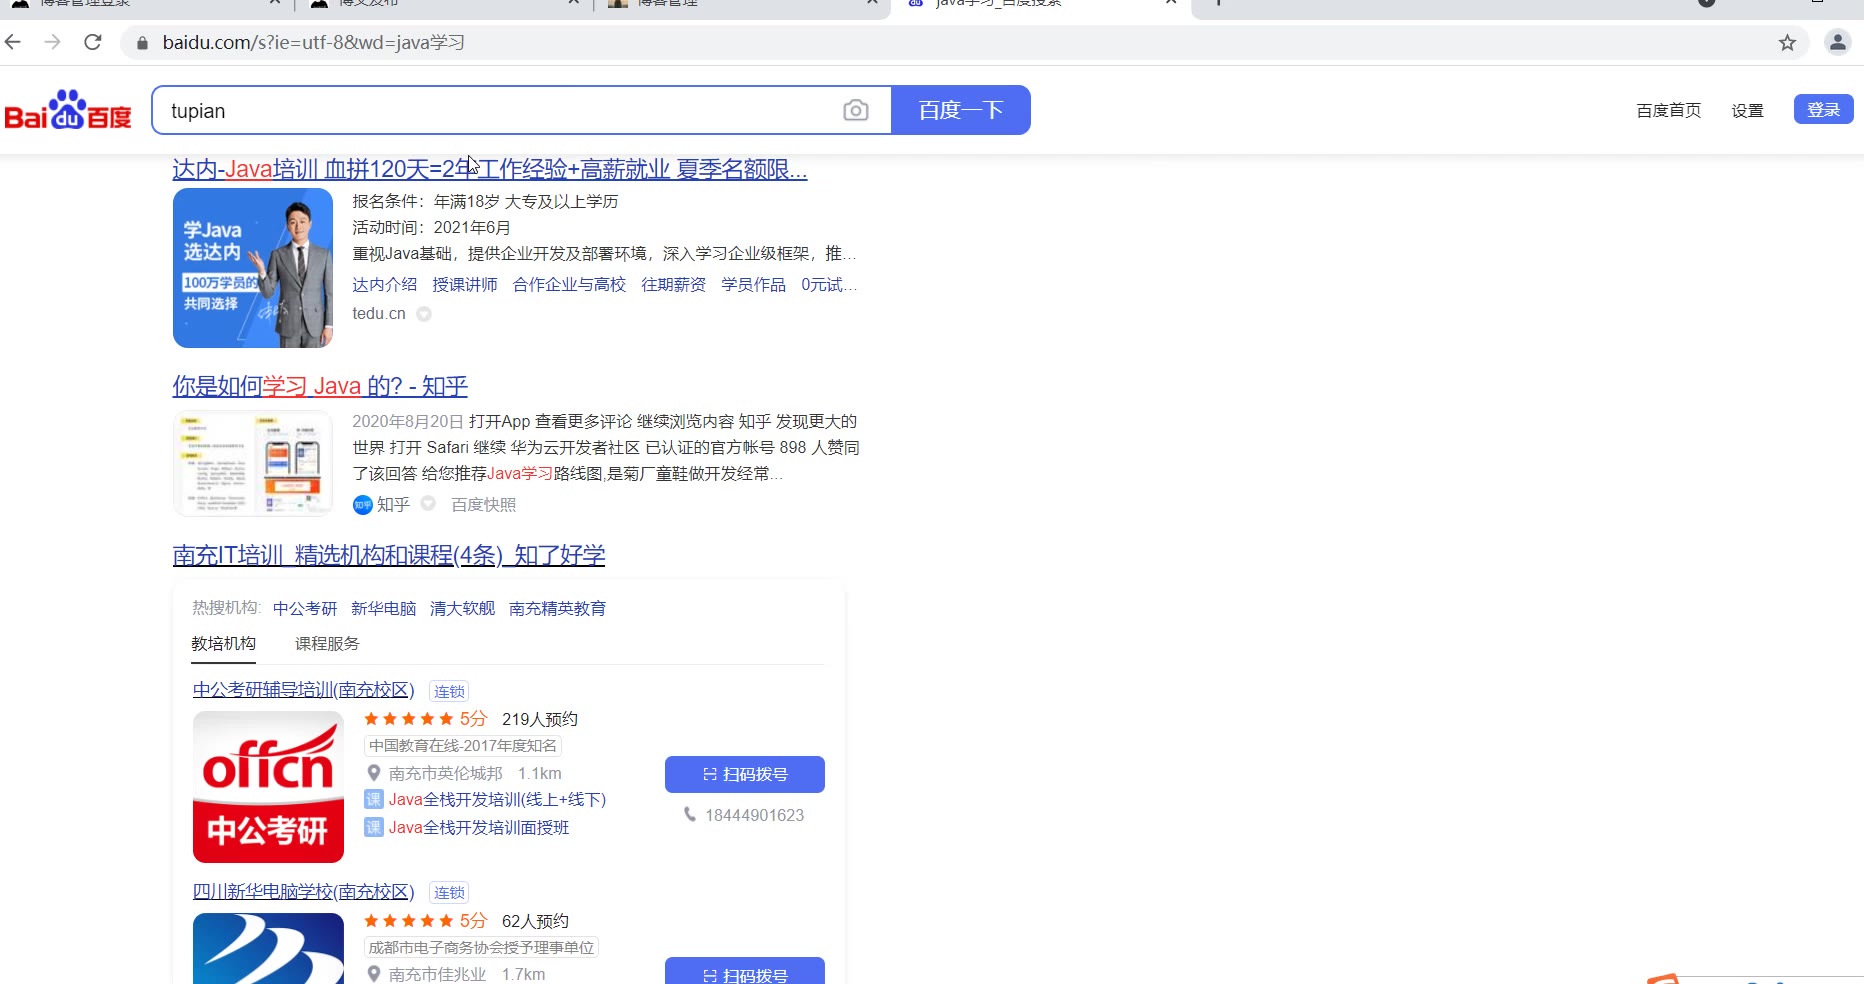Select hot institution 新华电脑
The height and width of the screenshot is (984, 1864).
pyautogui.click(x=384, y=609)
